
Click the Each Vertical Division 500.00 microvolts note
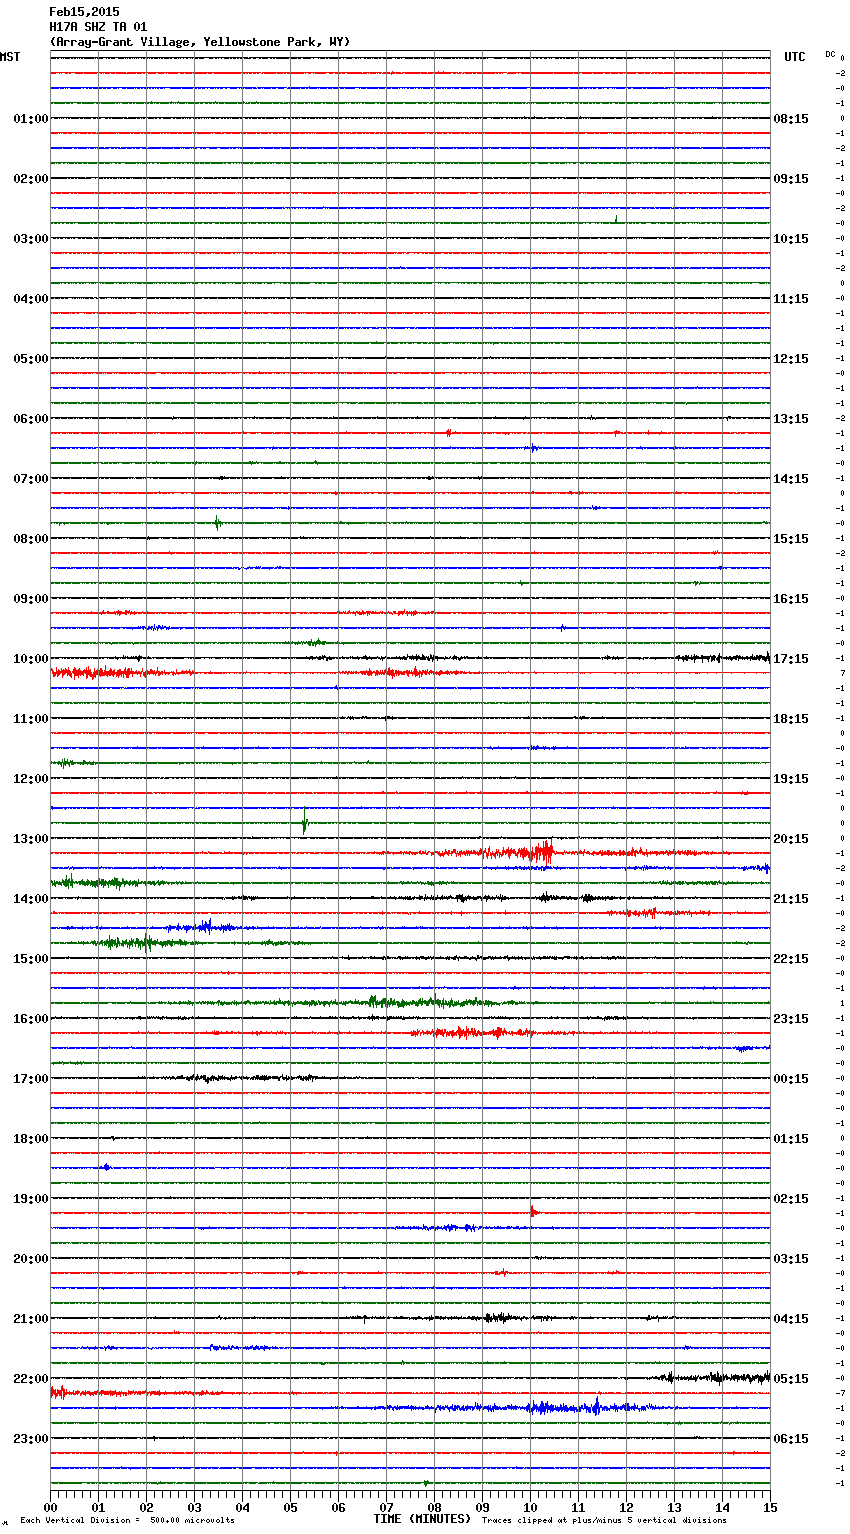tap(127, 1521)
